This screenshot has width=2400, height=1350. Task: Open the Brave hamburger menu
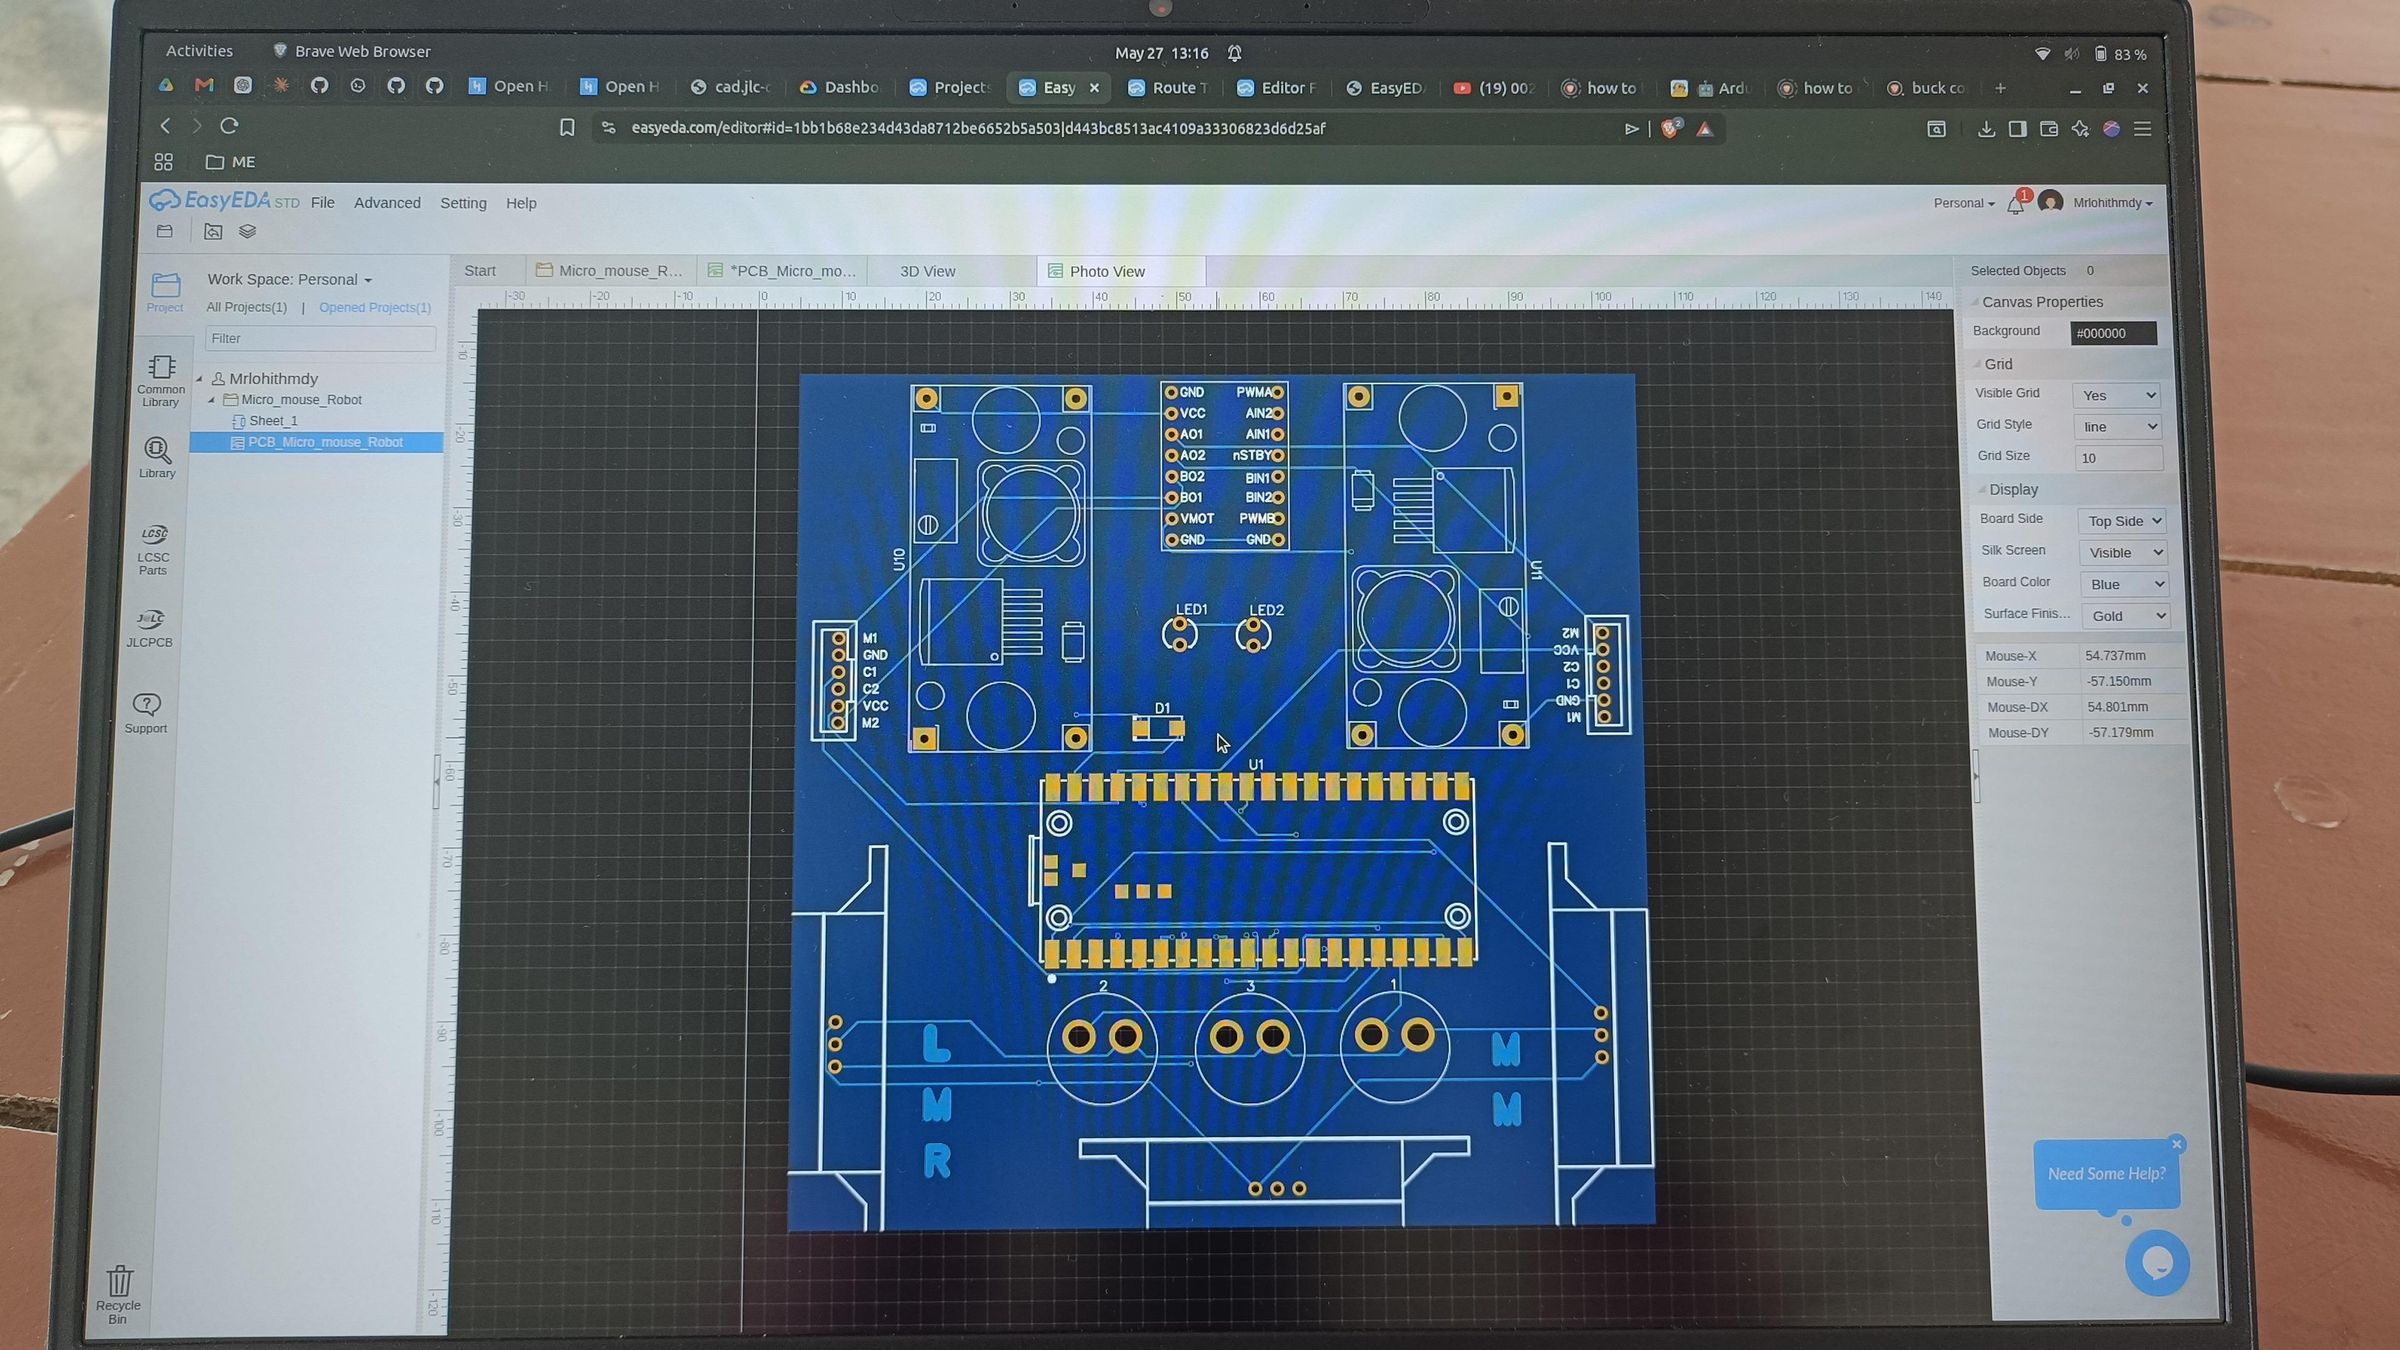point(2142,129)
